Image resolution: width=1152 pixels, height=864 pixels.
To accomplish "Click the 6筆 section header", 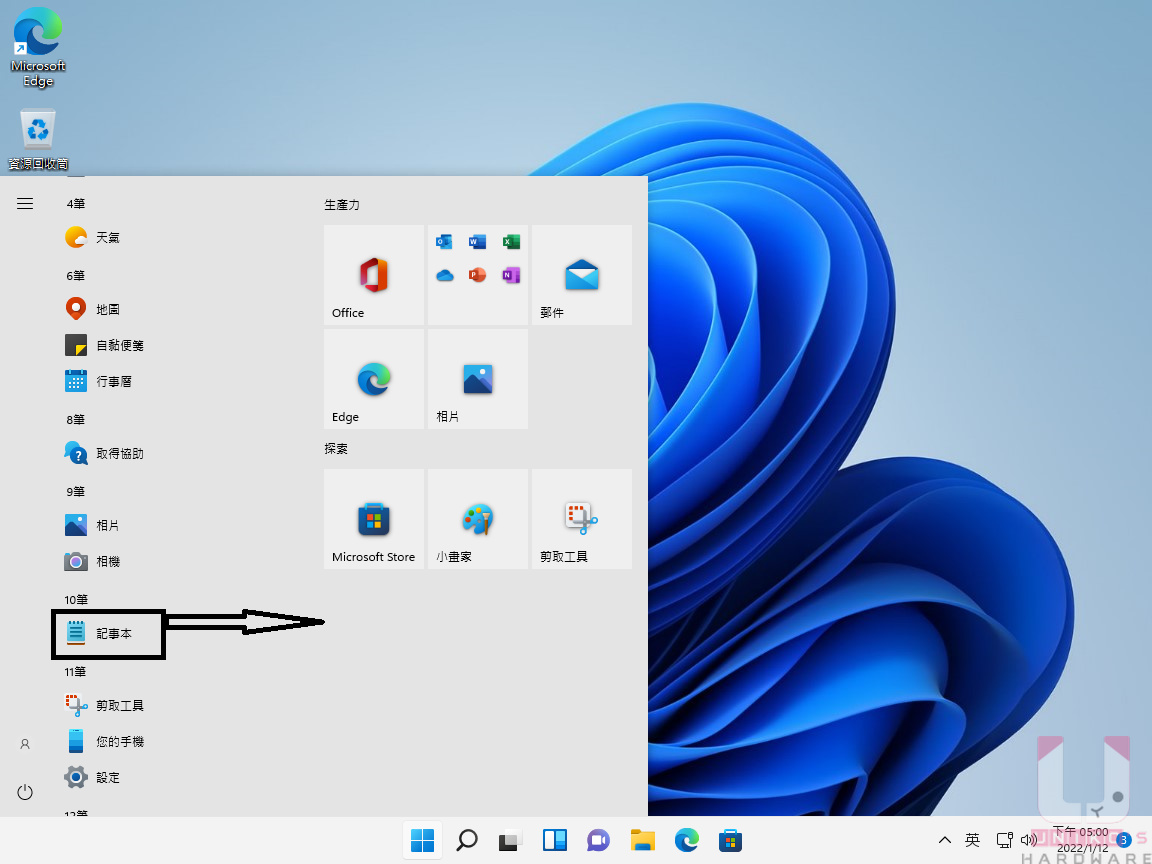I will coord(76,276).
